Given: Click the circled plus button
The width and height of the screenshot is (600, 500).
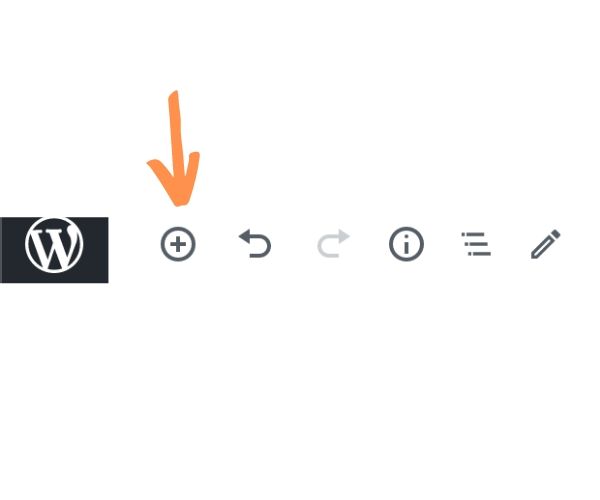Looking at the screenshot, I should [x=178, y=244].
